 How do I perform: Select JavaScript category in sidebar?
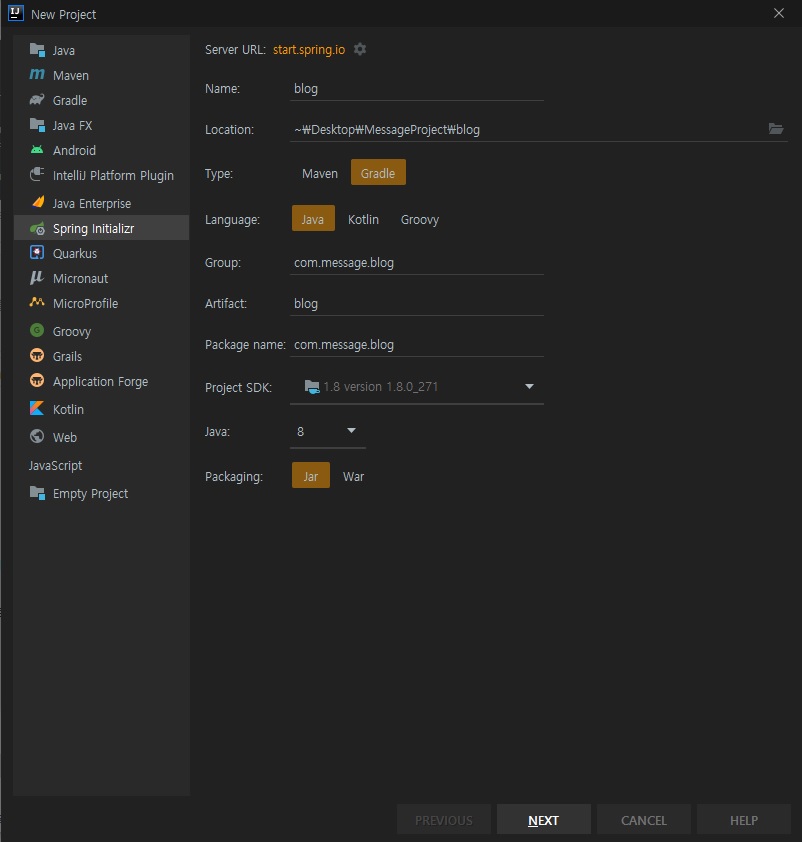tap(55, 465)
